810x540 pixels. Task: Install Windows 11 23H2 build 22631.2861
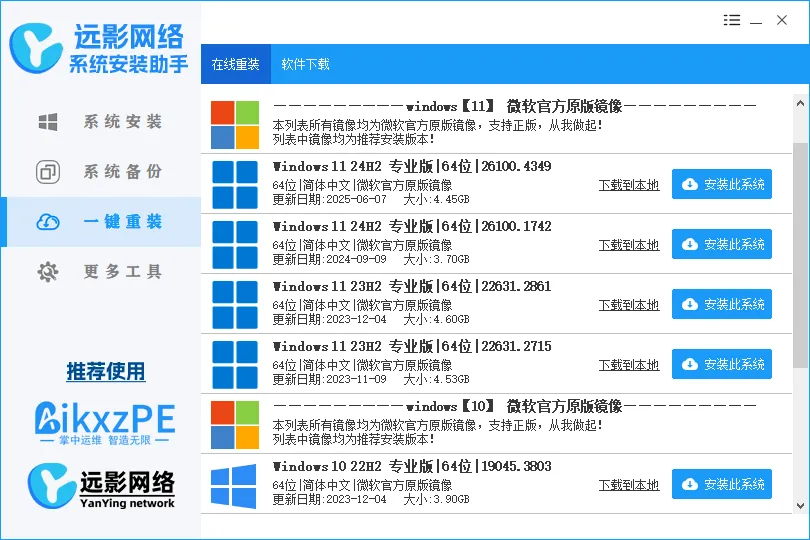[x=722, y=304]
